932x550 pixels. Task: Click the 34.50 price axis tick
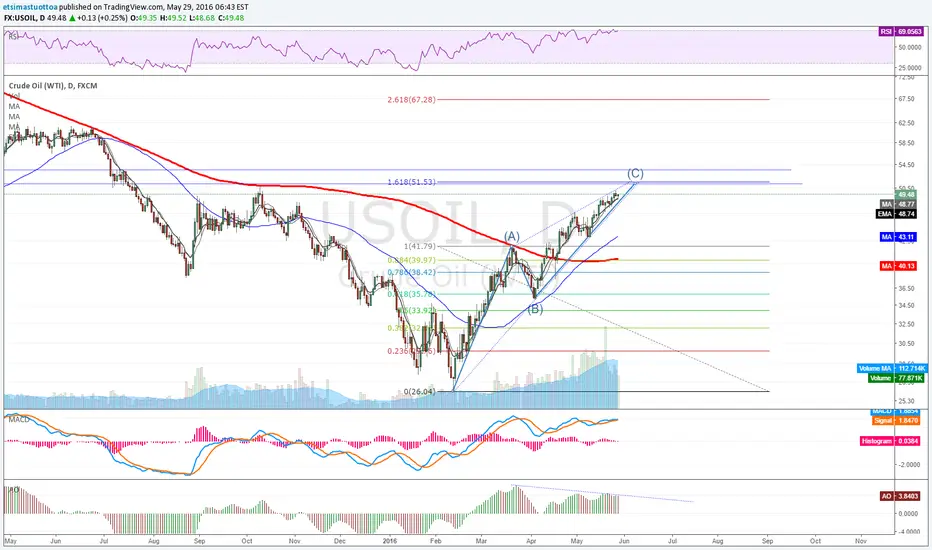pyautogui.click(x=906, y=305)
